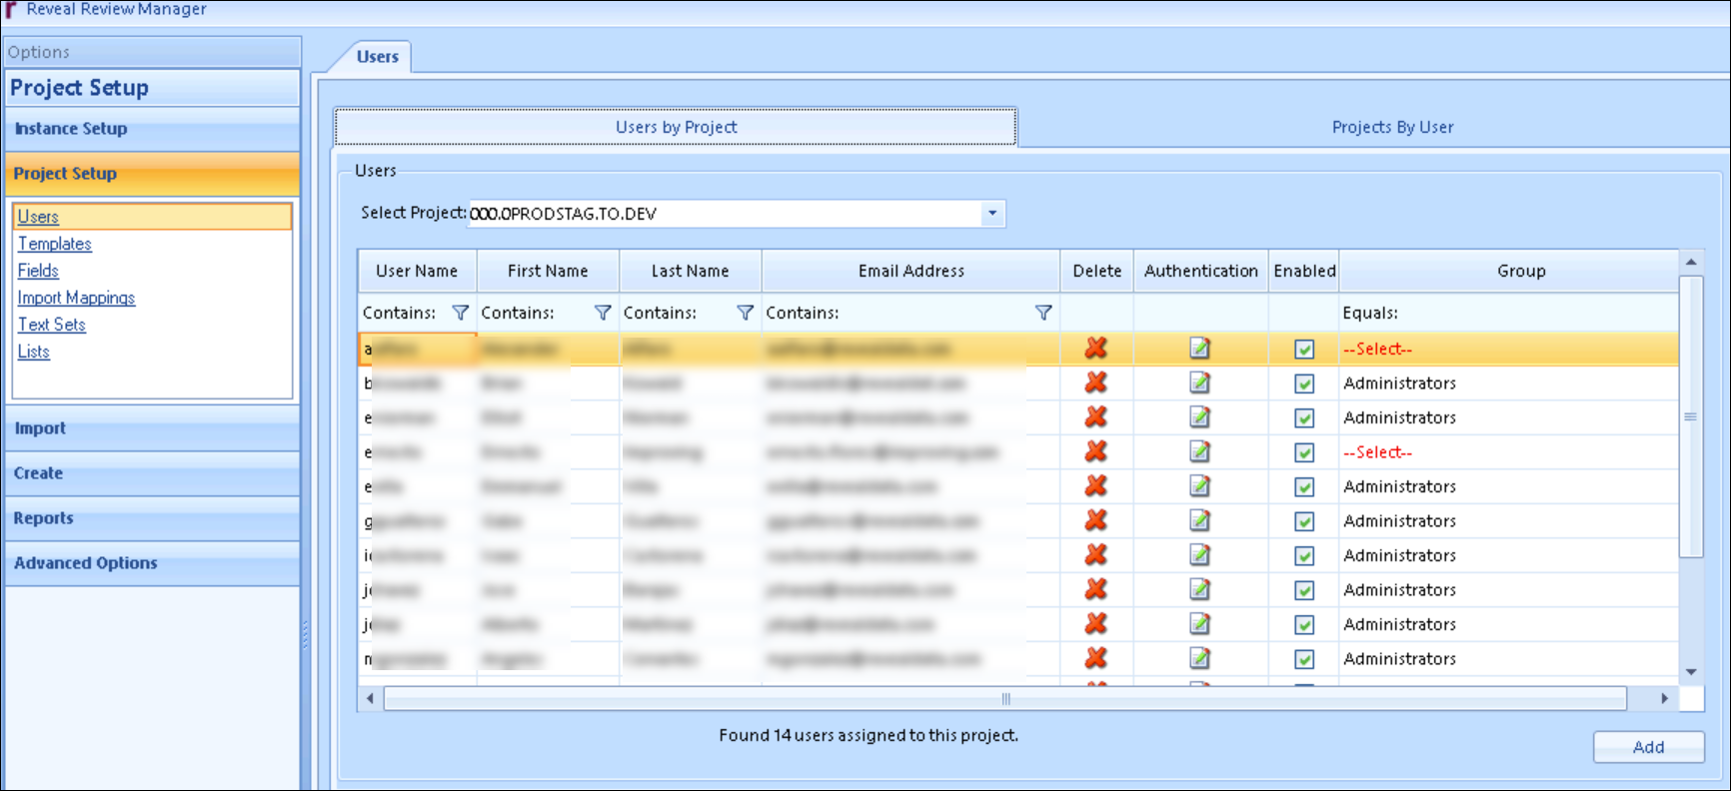Disable the user whose name starts with 'i'

tap(1304, 556)
